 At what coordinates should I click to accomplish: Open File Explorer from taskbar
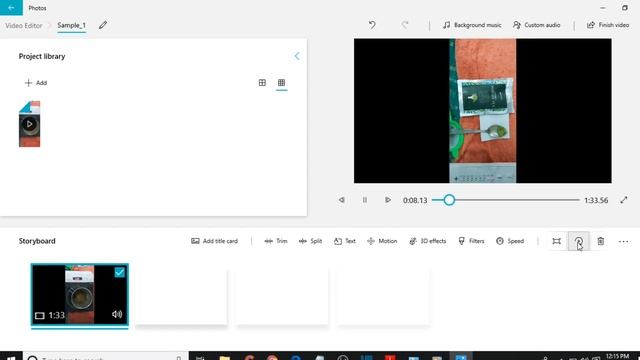coord(224,358)
